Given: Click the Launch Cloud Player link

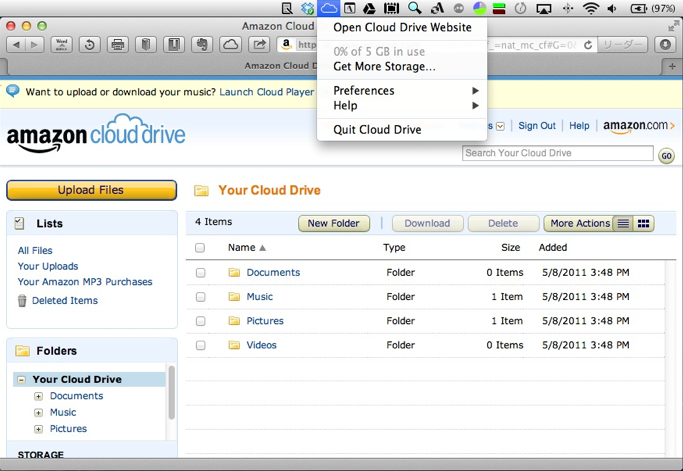Looking at the screenshot, I should click(x=267, y=92).
